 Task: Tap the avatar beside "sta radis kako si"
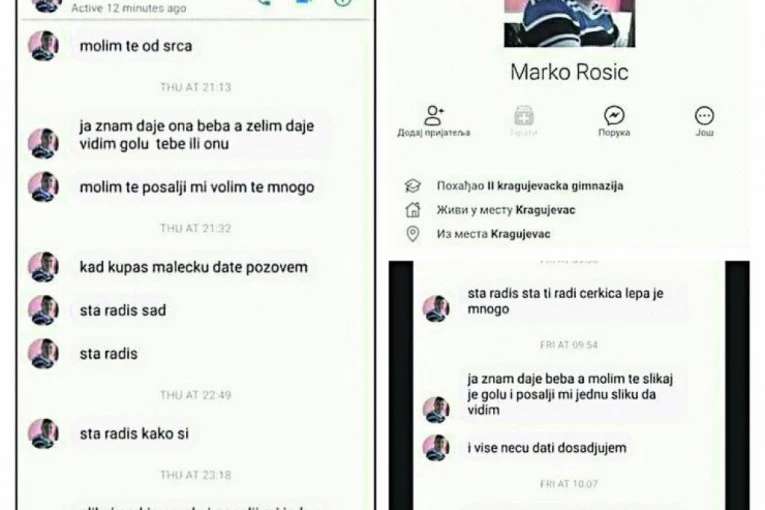(43, 433)
